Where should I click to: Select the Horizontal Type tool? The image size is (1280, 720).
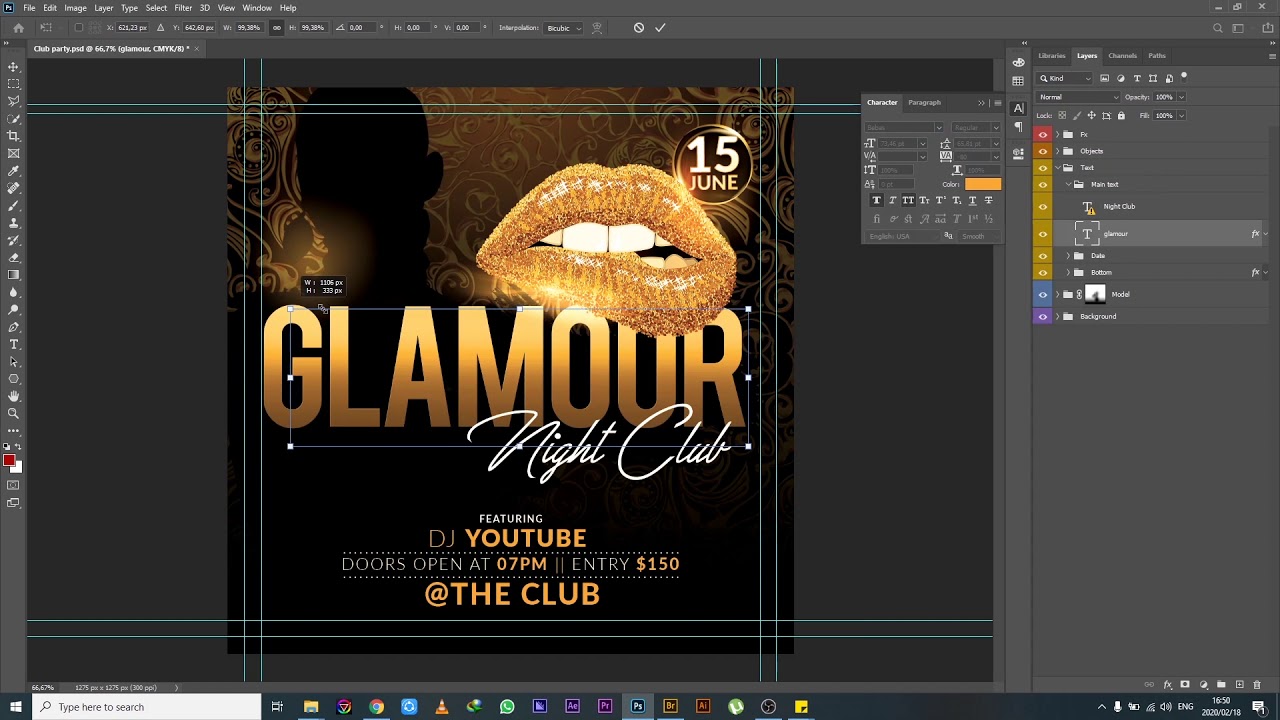pos(13,344)
